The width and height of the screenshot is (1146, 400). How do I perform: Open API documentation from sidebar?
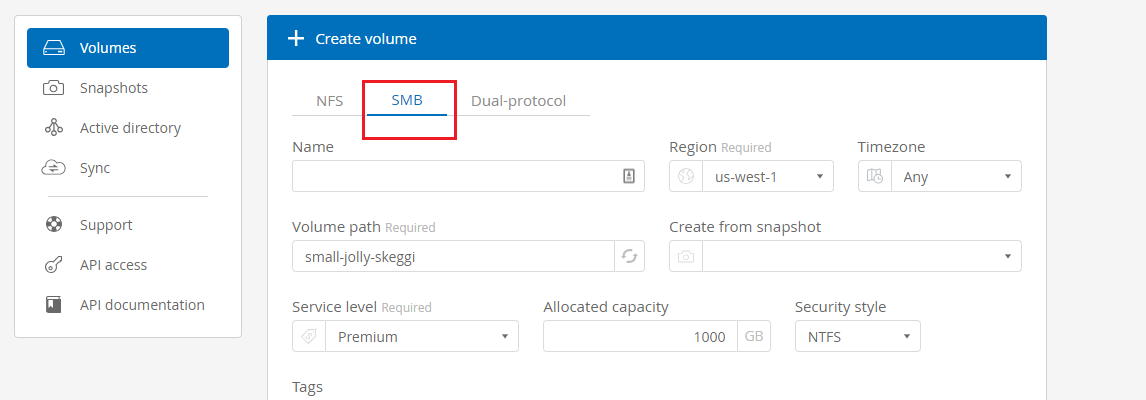pyautogui.click(x=142, y=305)
